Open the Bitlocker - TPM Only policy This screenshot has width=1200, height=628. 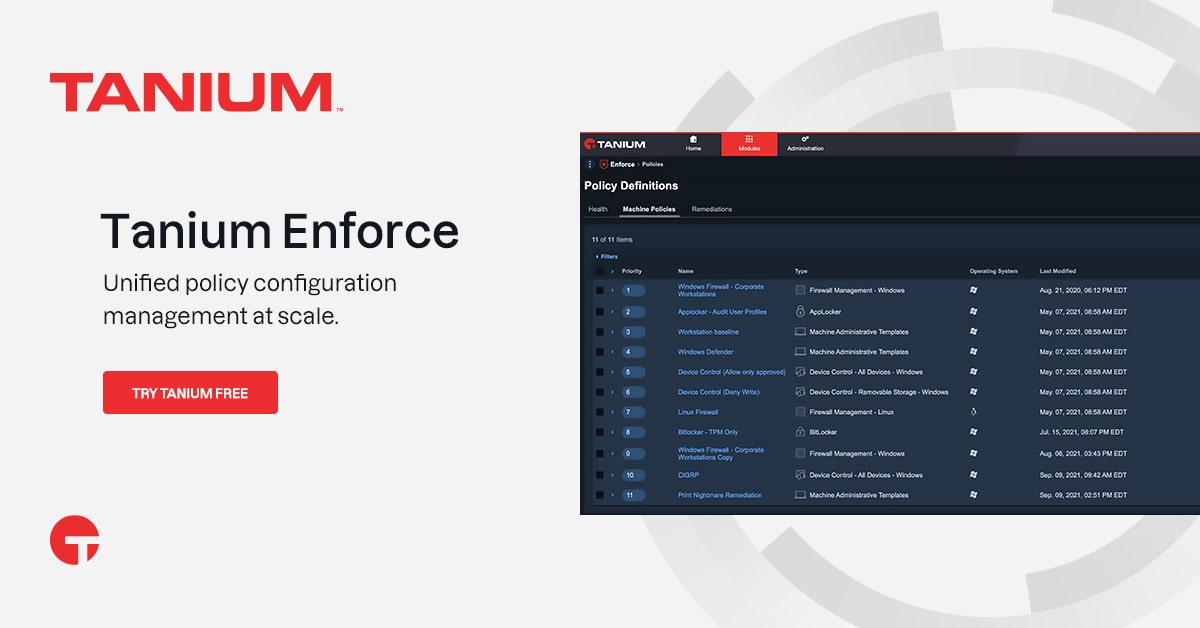(x=708, y=432)
